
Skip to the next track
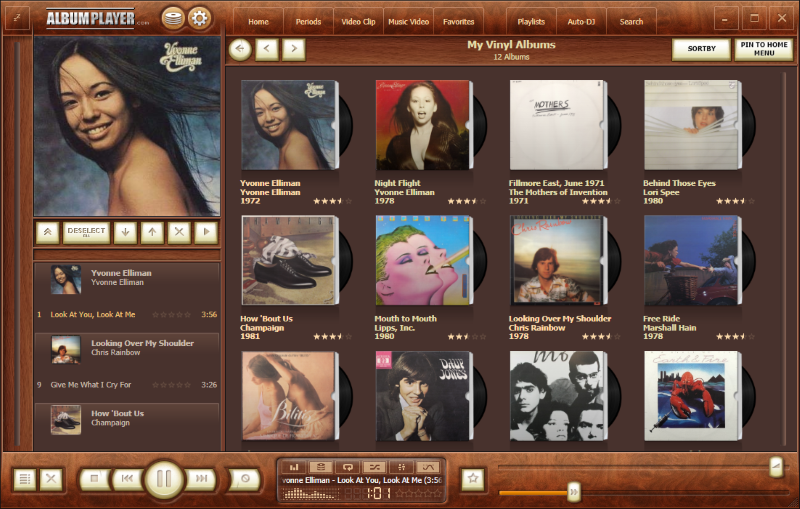point(200,479)
